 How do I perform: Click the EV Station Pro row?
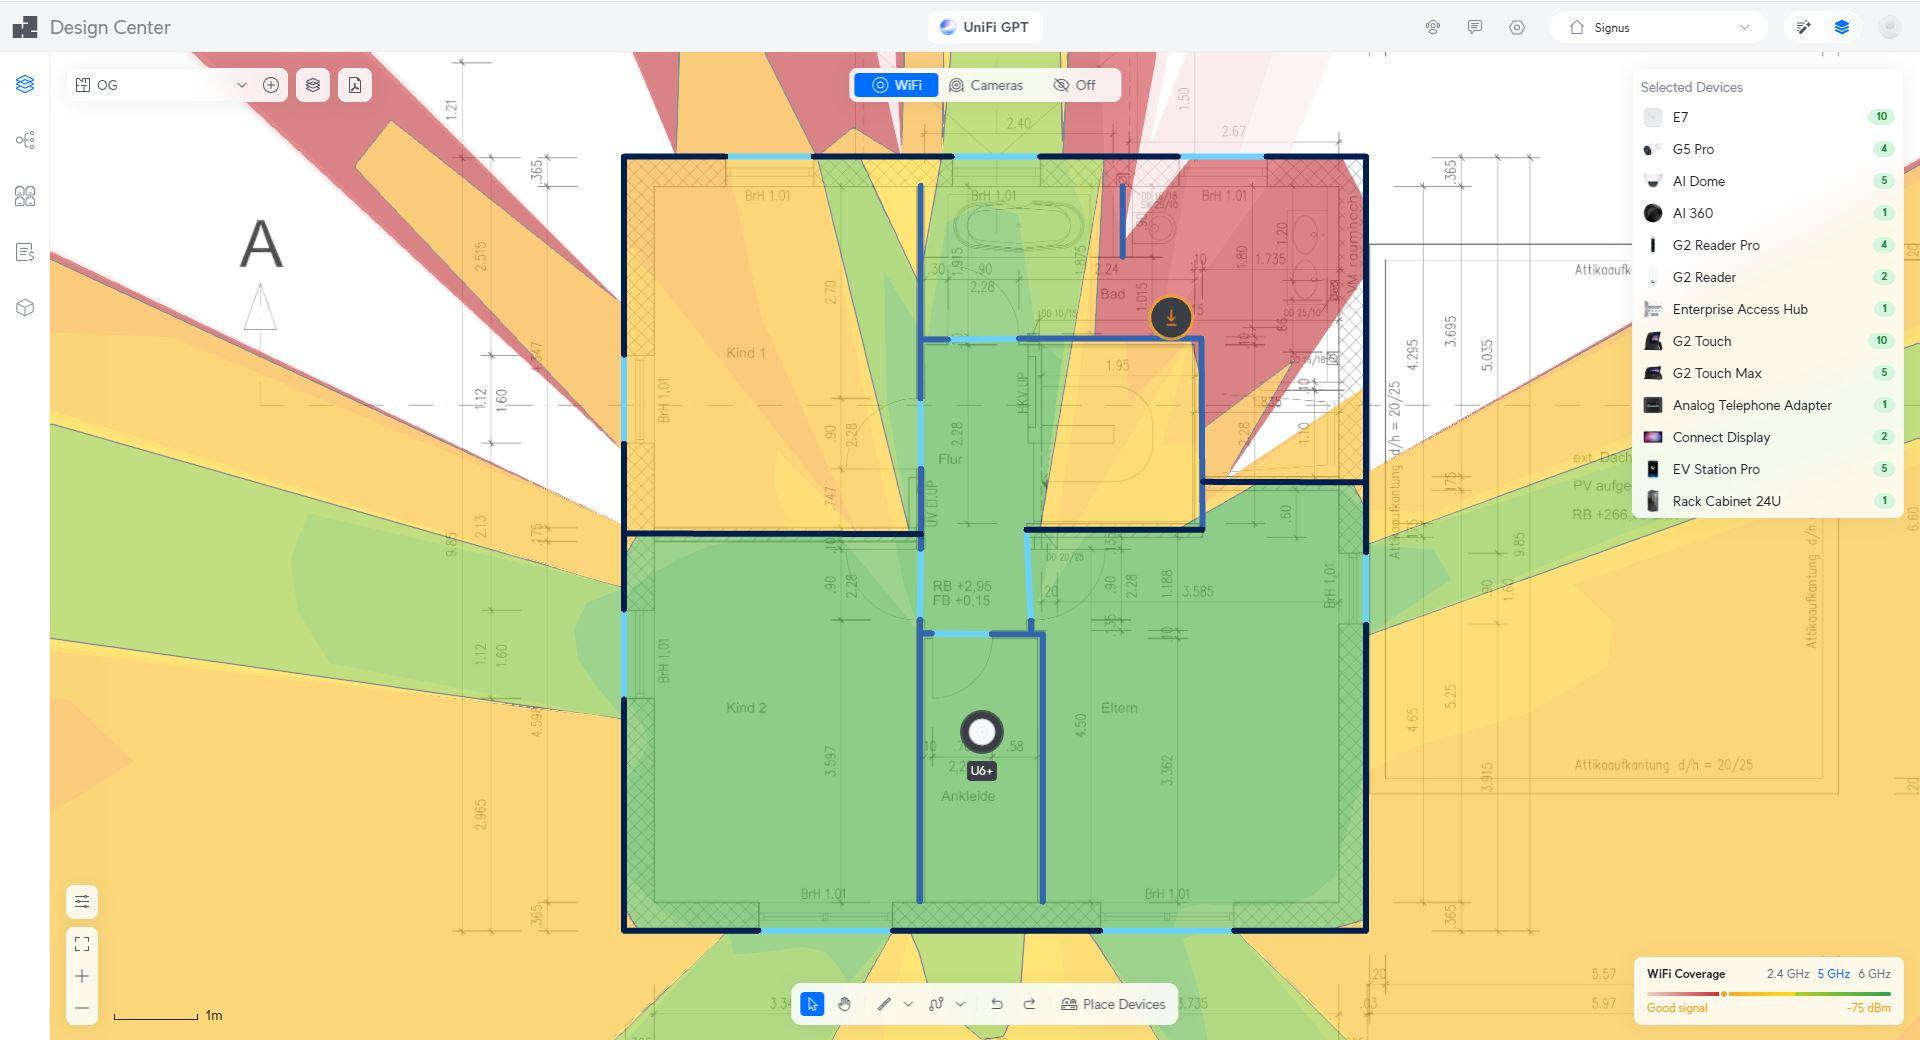(1768, 469)
